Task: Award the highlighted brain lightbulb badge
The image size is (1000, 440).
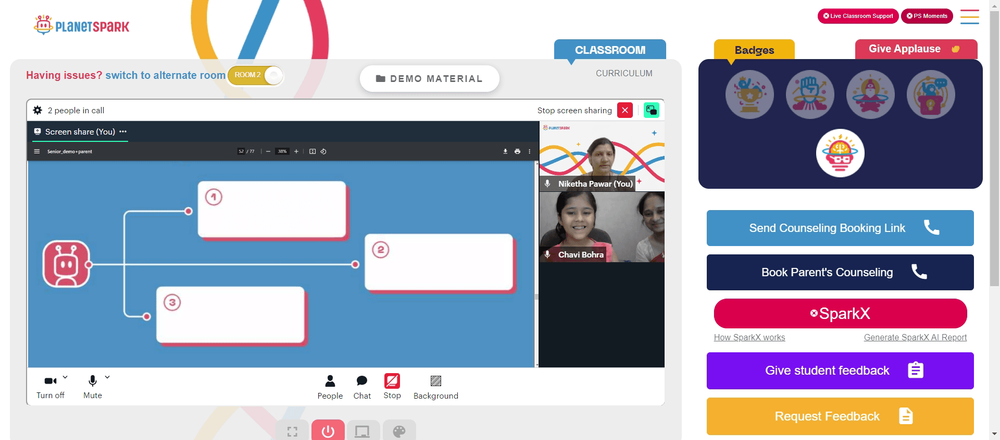Action: pos(840,153)
